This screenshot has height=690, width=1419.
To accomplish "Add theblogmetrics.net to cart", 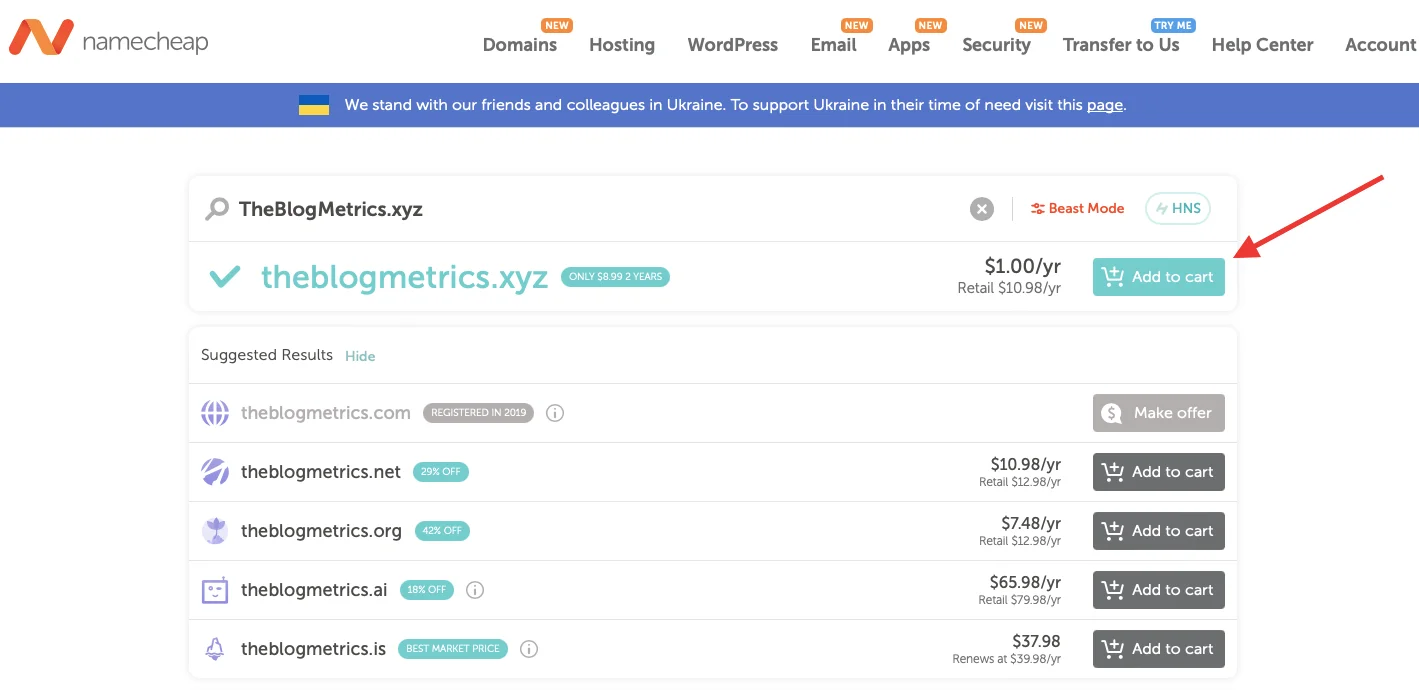I will point(1159,472).
